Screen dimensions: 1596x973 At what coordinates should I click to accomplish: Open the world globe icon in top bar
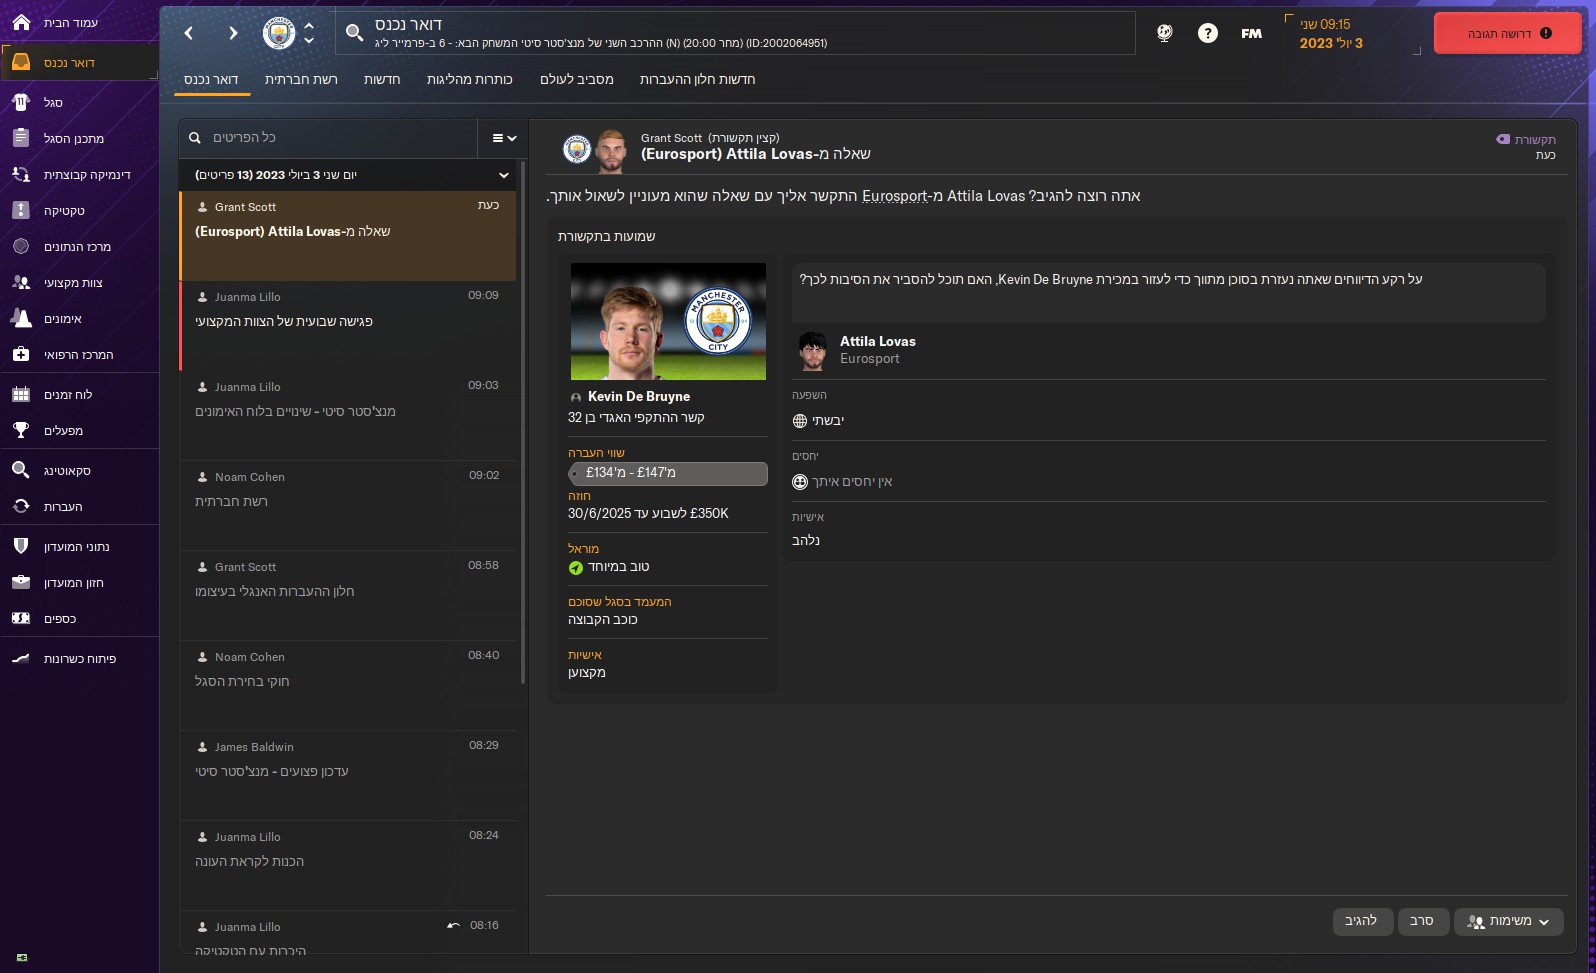click(1165, 33)
